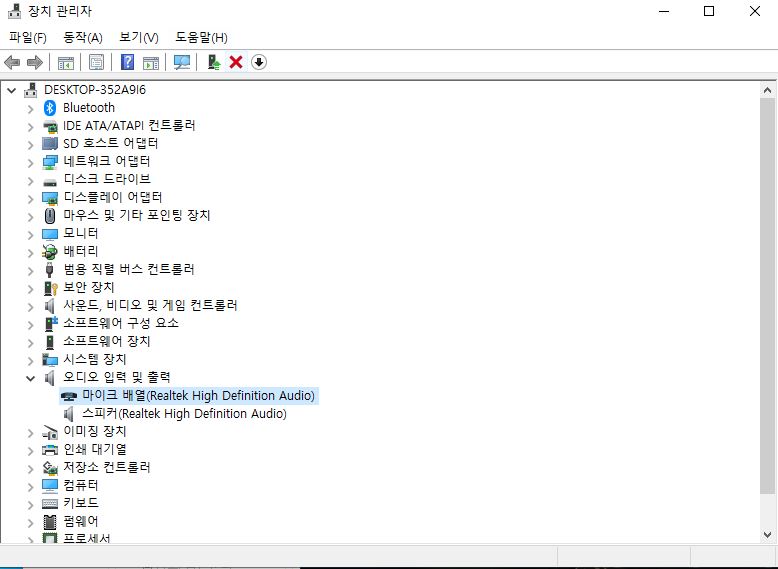Open the 보기(V) menu
The image size is (778, 569).
click(139, 38)
